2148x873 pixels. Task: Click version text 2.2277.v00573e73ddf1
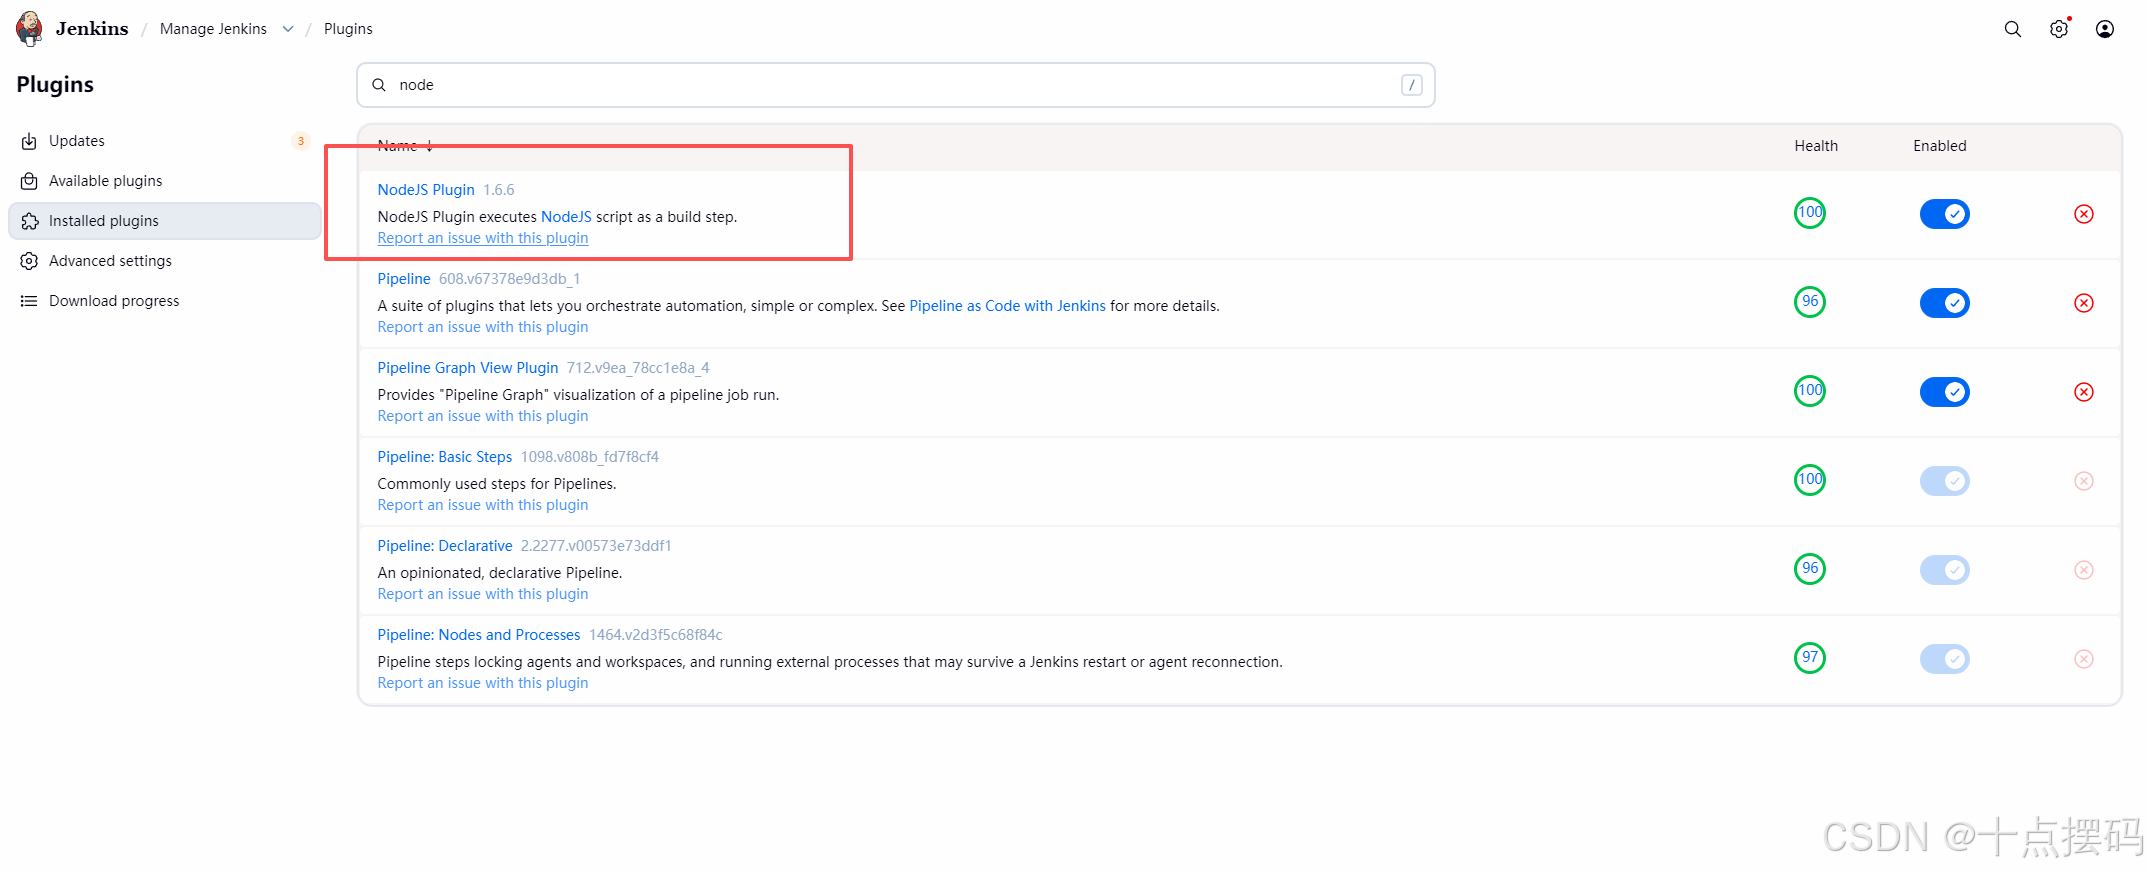pyautogui.click(x=596, y=546)
